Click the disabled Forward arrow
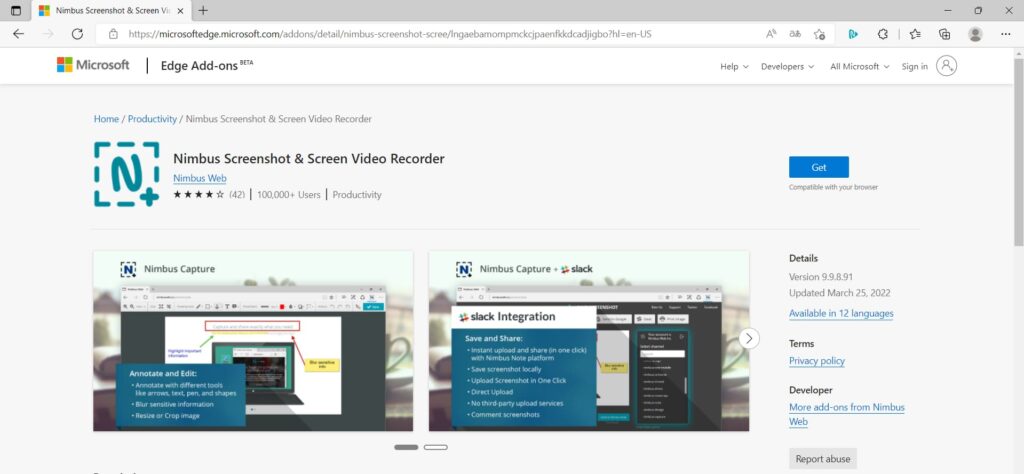 point(48,34)
